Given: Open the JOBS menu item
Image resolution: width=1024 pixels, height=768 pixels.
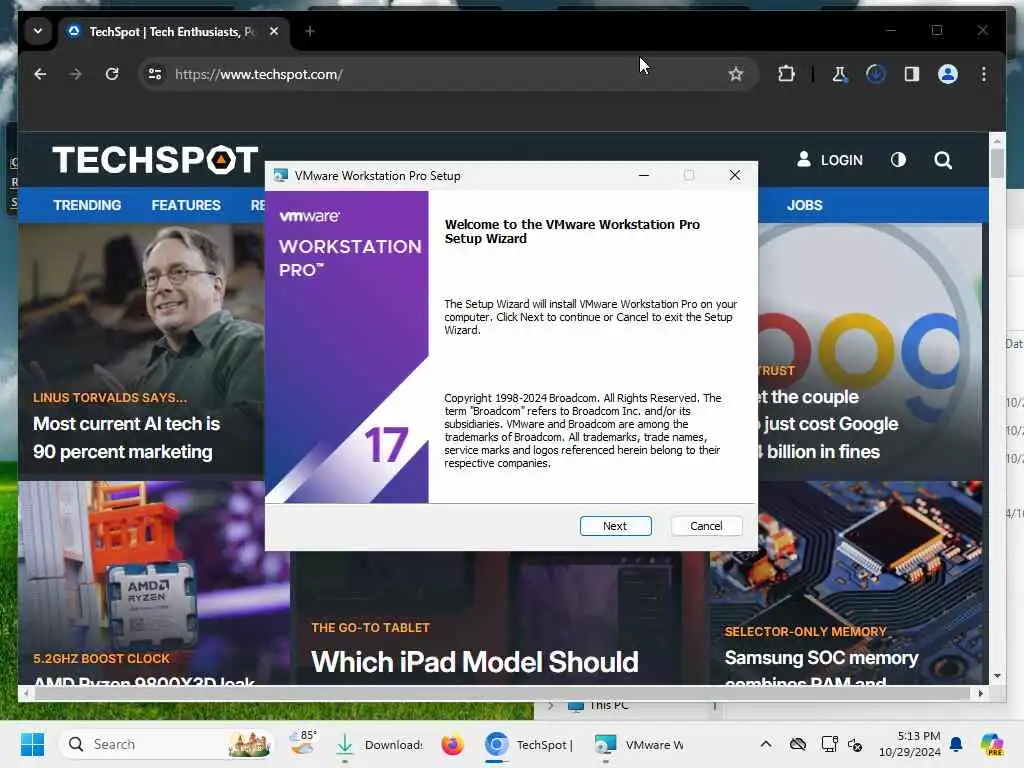Looking at the screenshot, I should click(x=805, y=205).
